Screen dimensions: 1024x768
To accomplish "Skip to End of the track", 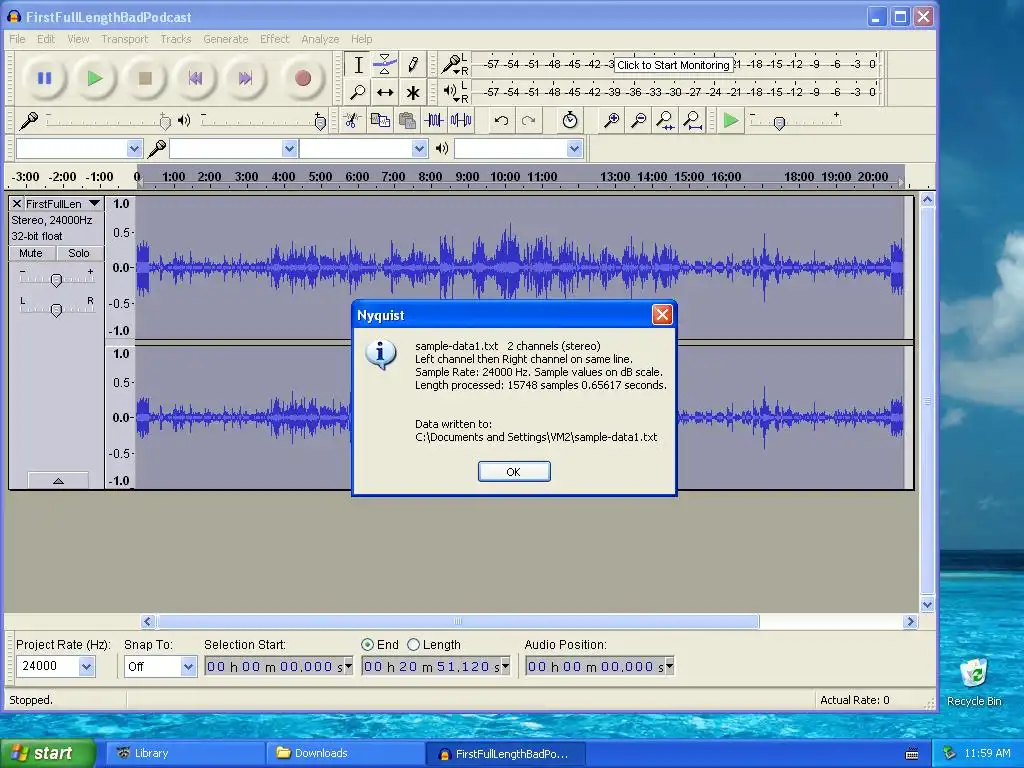I will point(245,78).
